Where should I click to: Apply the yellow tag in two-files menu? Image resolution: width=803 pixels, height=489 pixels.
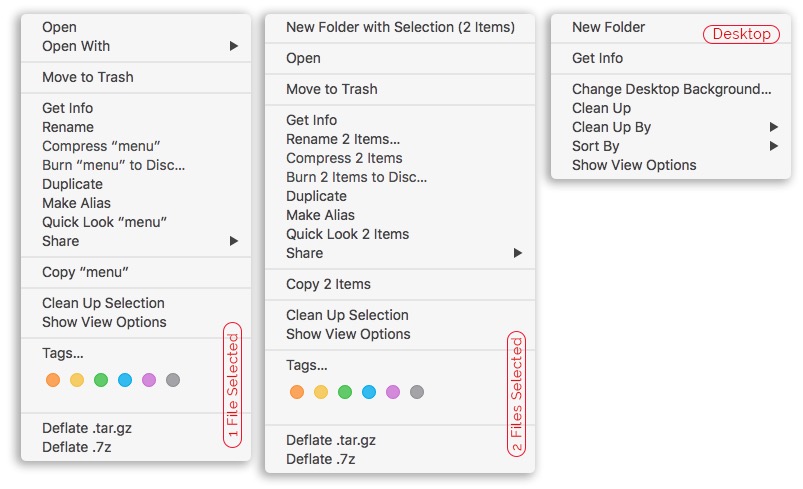tap(321, 392)
